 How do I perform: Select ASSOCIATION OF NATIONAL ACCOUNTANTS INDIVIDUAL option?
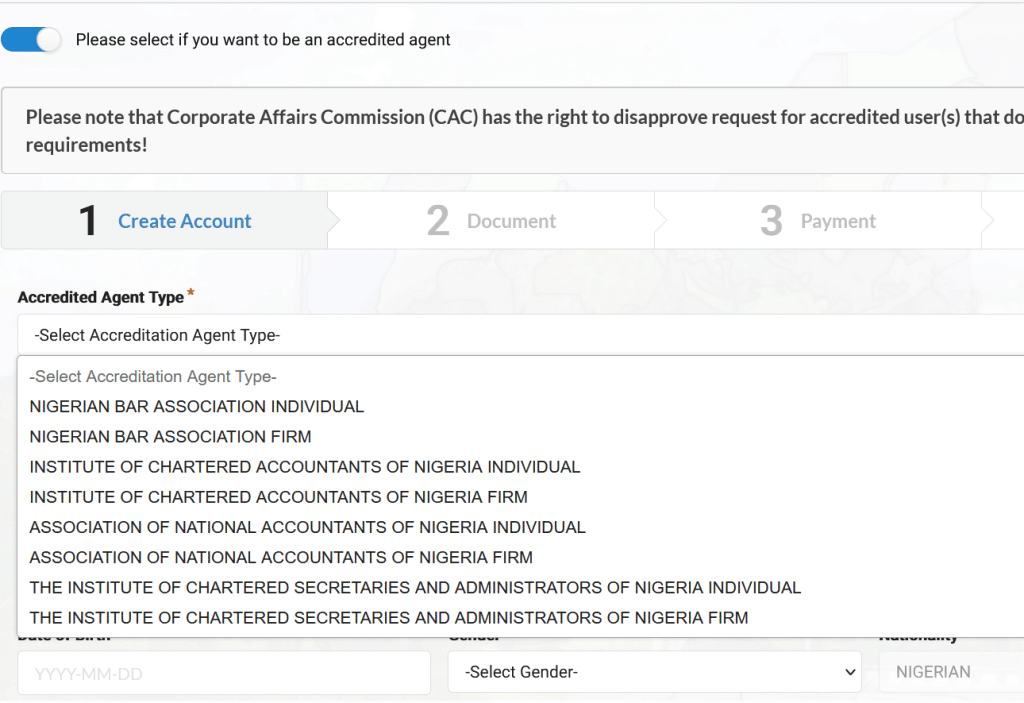(x=307, y=527)
